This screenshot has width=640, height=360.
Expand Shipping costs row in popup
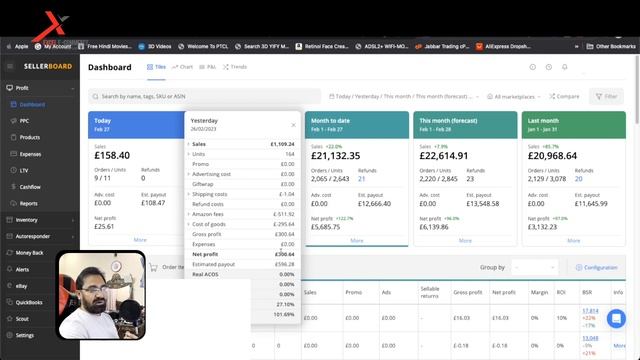(x=189, y=194)
